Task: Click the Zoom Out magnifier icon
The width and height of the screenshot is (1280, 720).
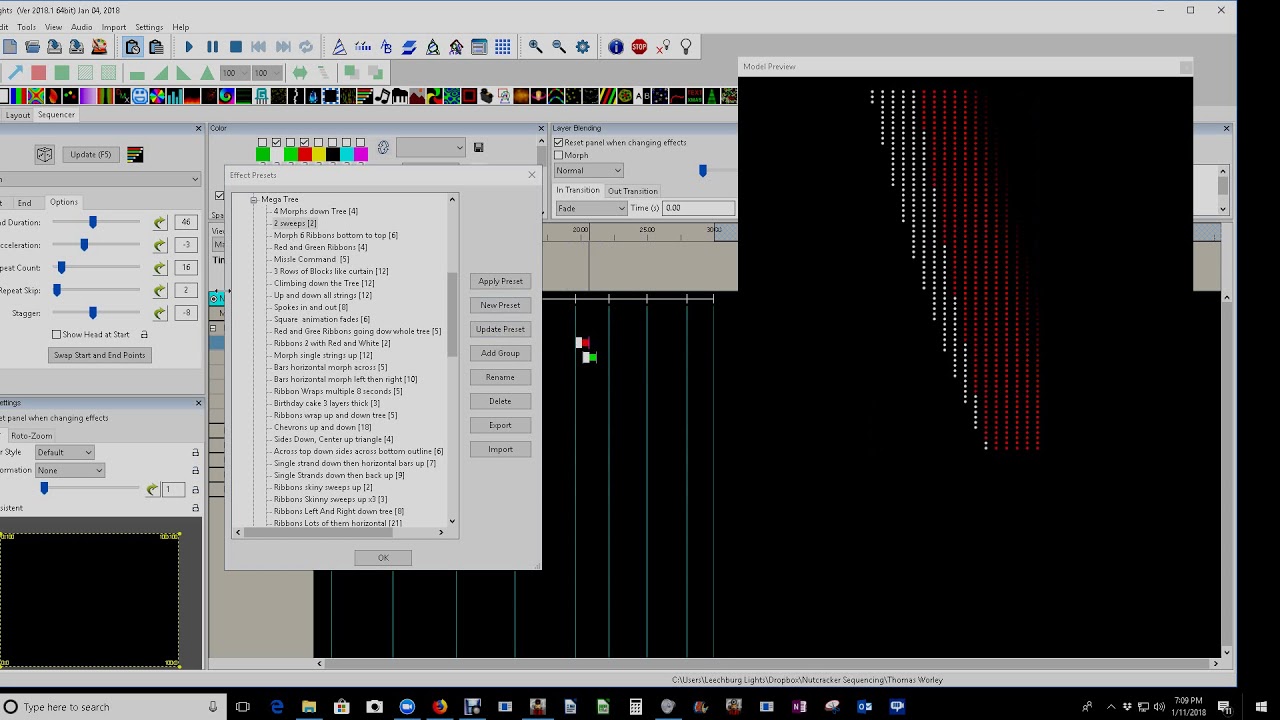Action: (x=559, y=47)
